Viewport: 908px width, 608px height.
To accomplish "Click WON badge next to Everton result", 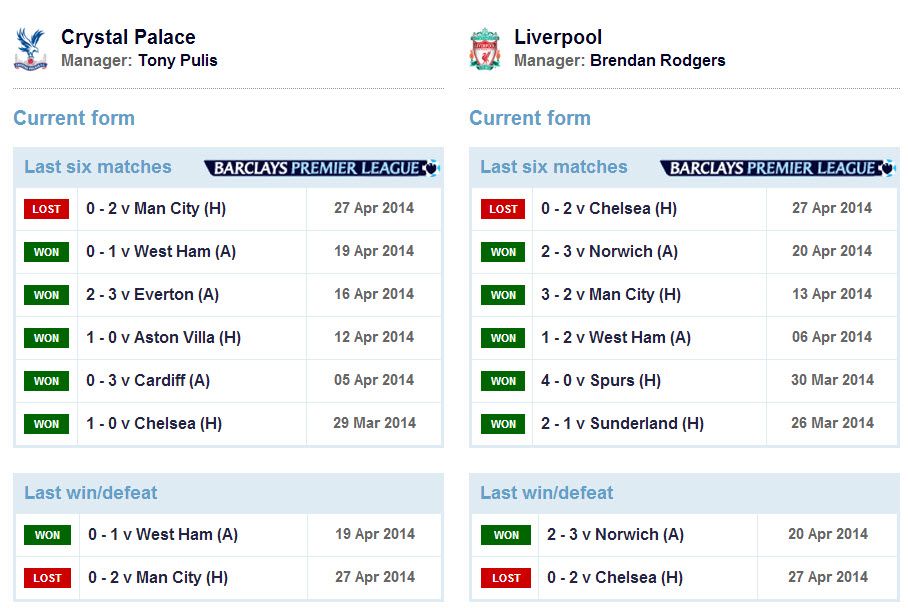I will point(46,295).
